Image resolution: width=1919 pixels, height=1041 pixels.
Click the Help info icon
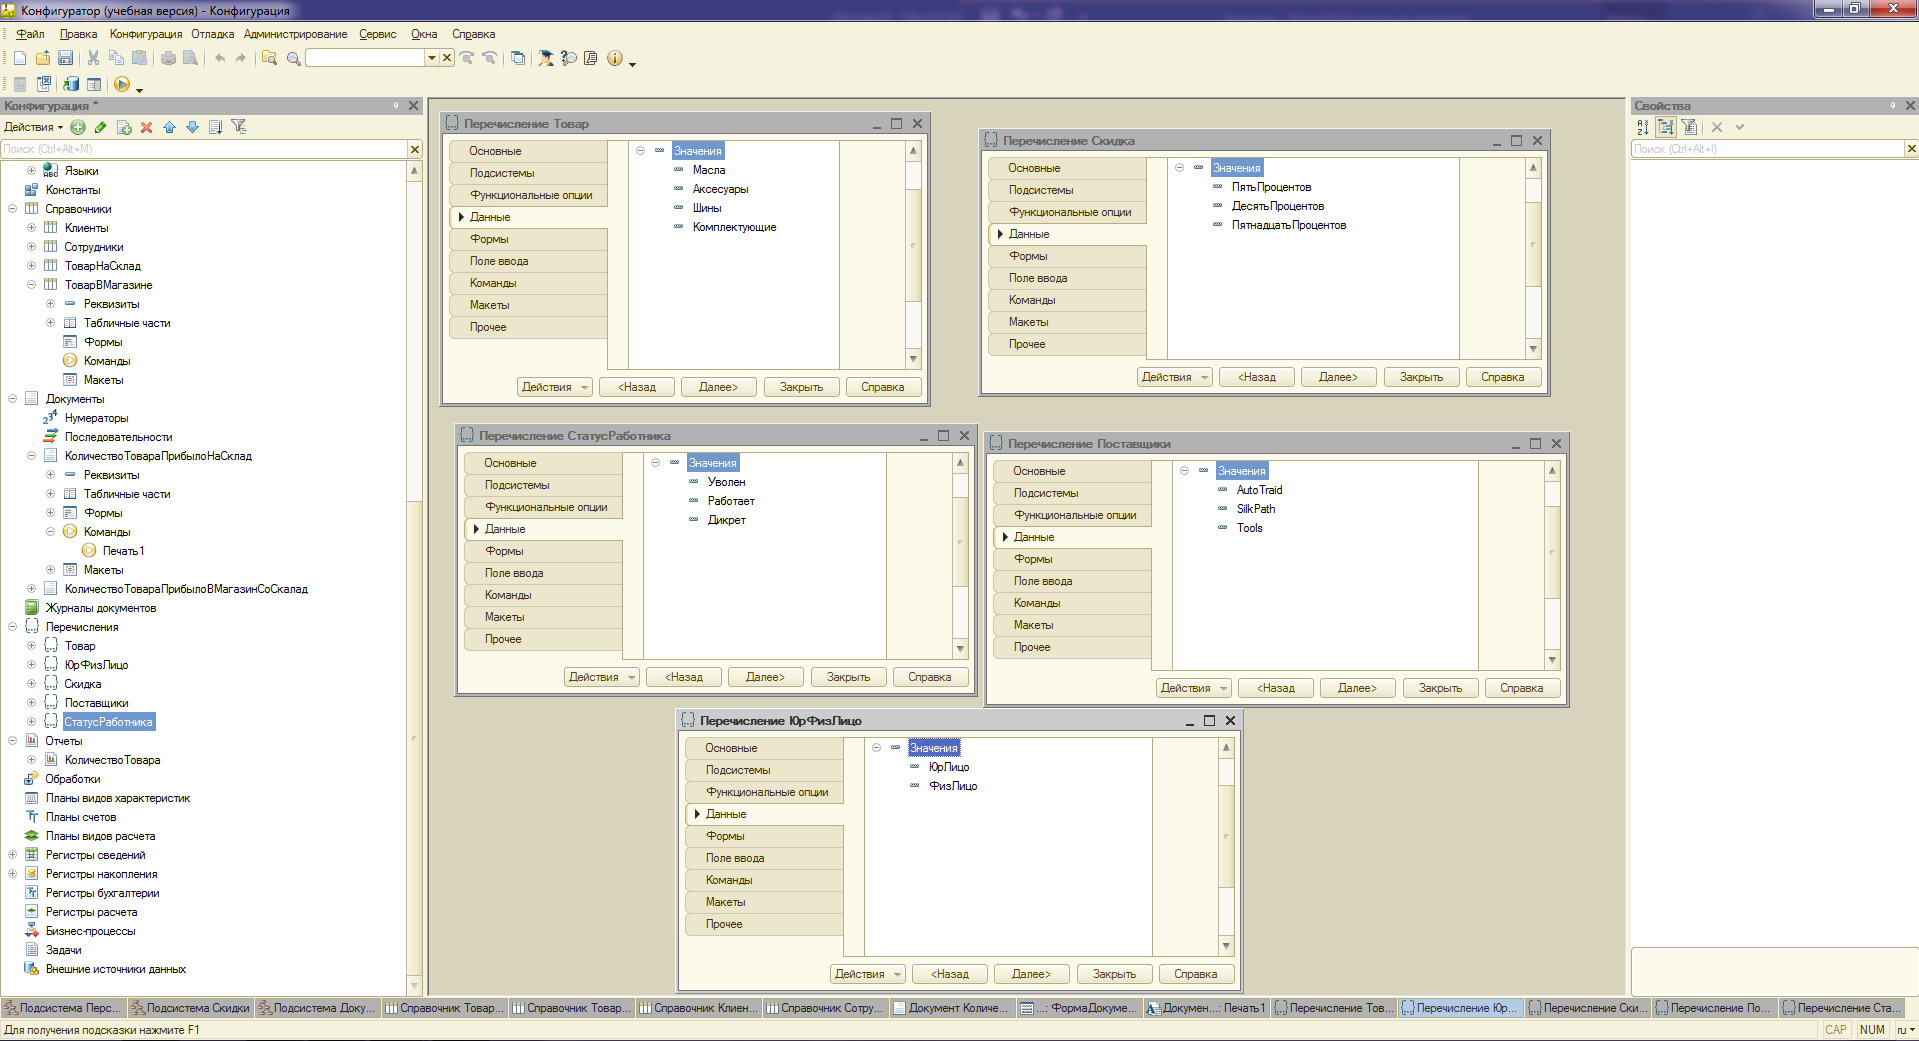pyautogui.click(x=615, y=58)
